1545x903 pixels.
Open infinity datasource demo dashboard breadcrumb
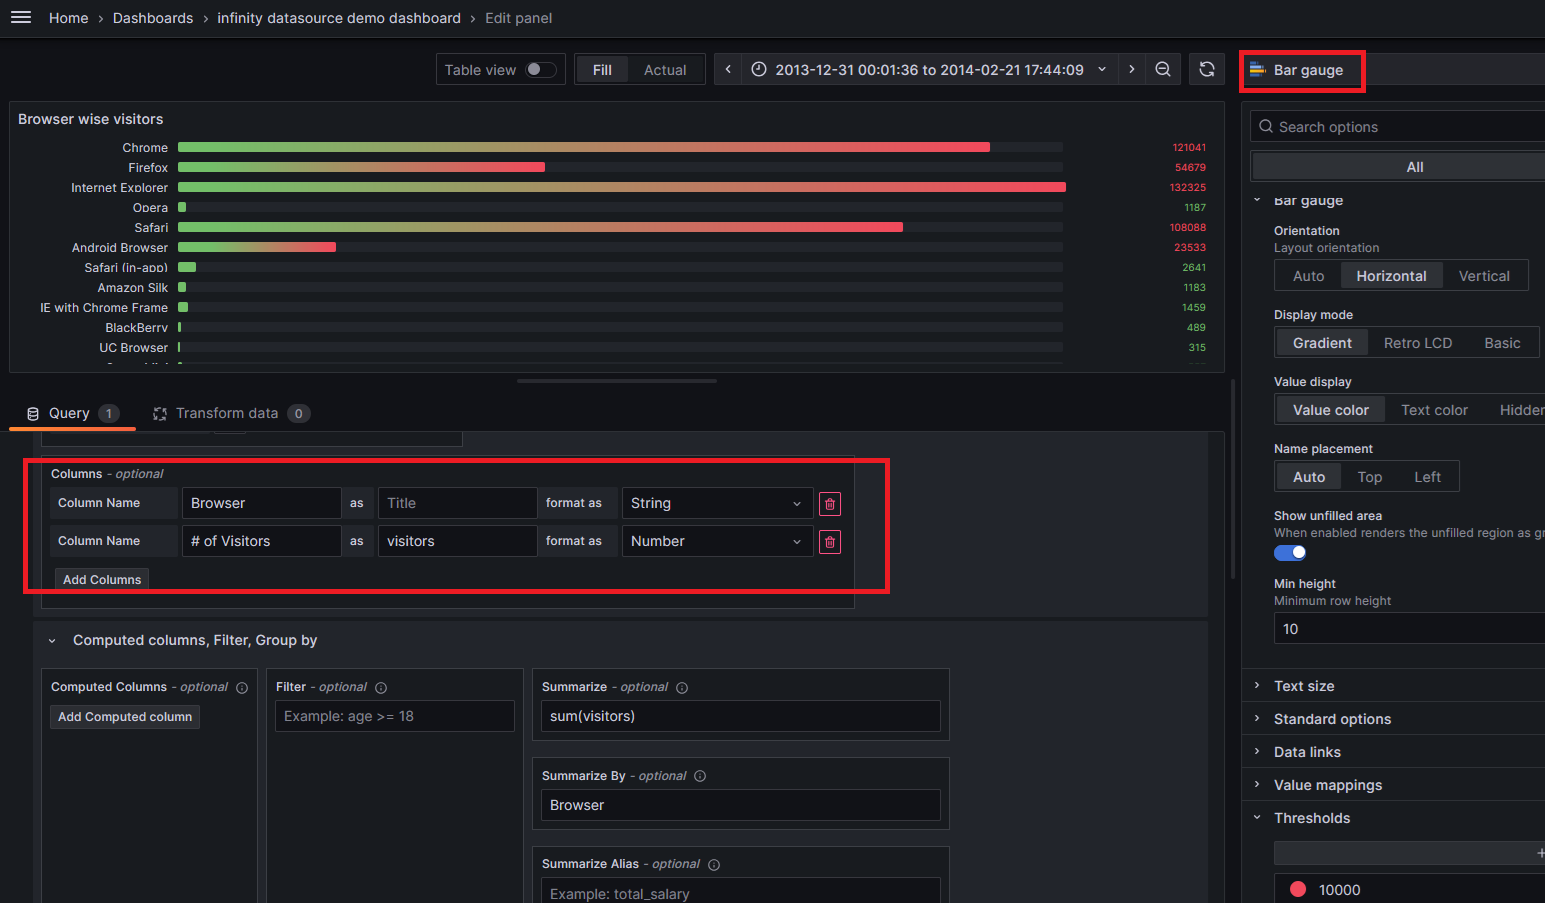(x=339, y=18)
